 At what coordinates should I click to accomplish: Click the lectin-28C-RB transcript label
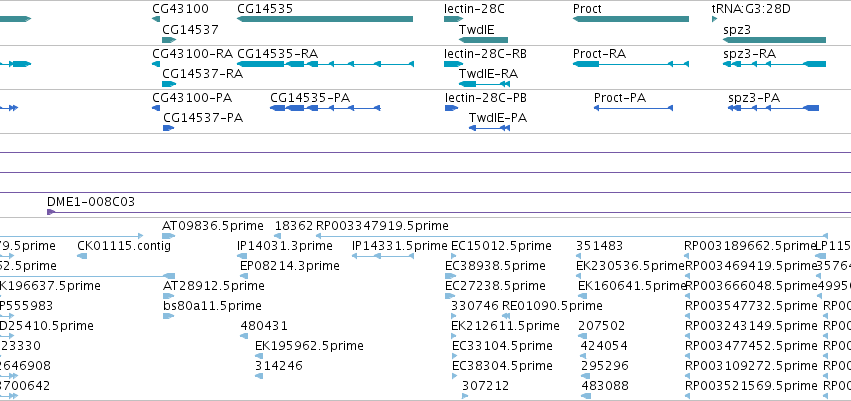point(485,54)
